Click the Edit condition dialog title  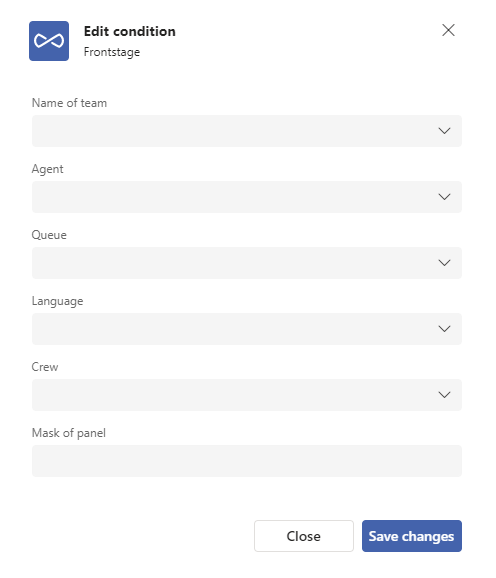[x=130, y=31]
